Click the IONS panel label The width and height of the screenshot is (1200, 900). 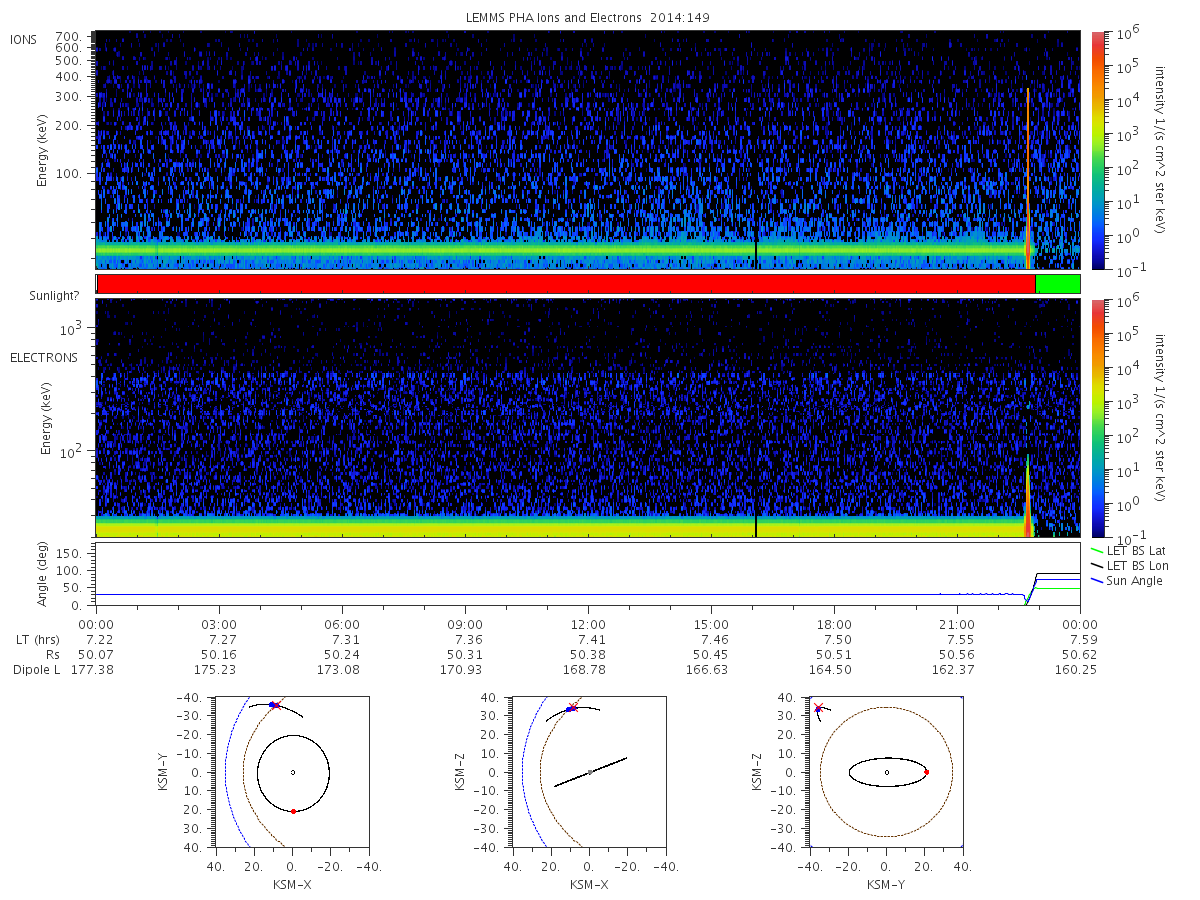coord(24,39)
